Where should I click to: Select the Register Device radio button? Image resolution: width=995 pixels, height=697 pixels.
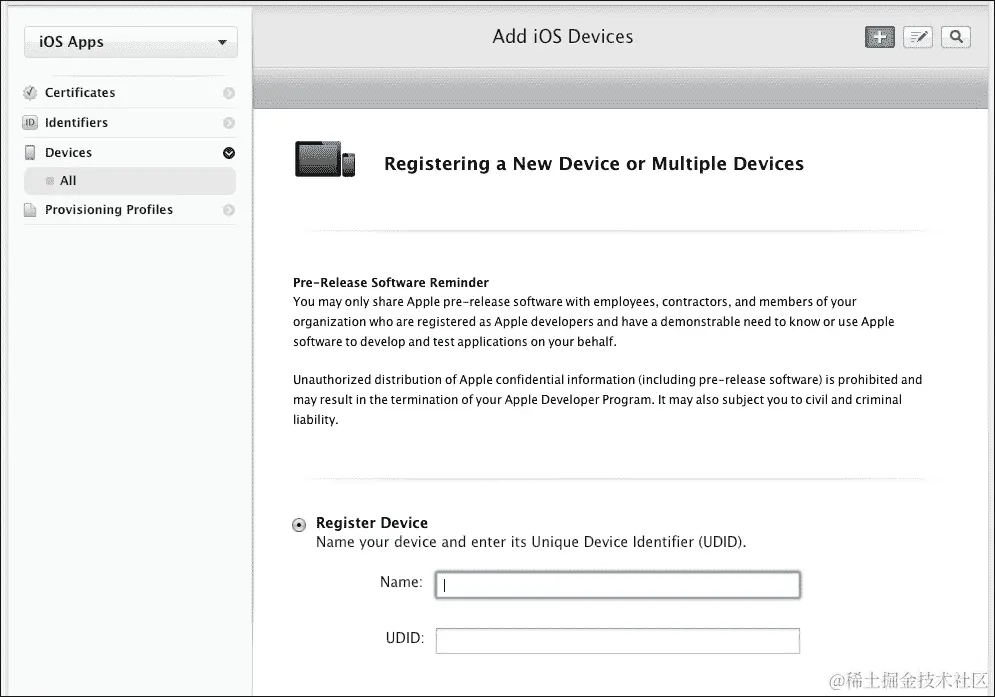click(299, 525)
